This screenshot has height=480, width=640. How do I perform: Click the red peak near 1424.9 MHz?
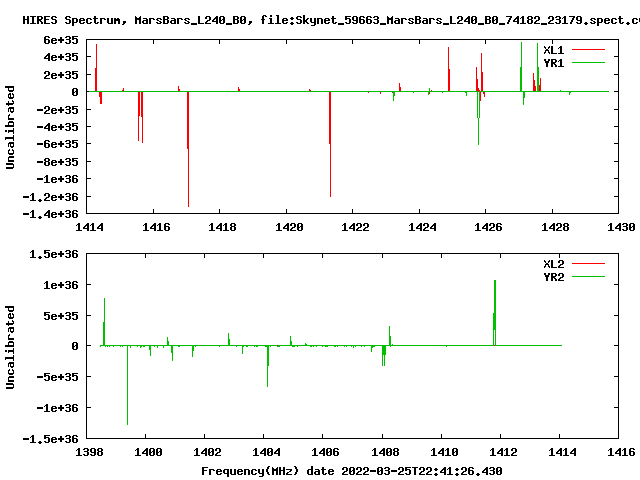(449, 69)
